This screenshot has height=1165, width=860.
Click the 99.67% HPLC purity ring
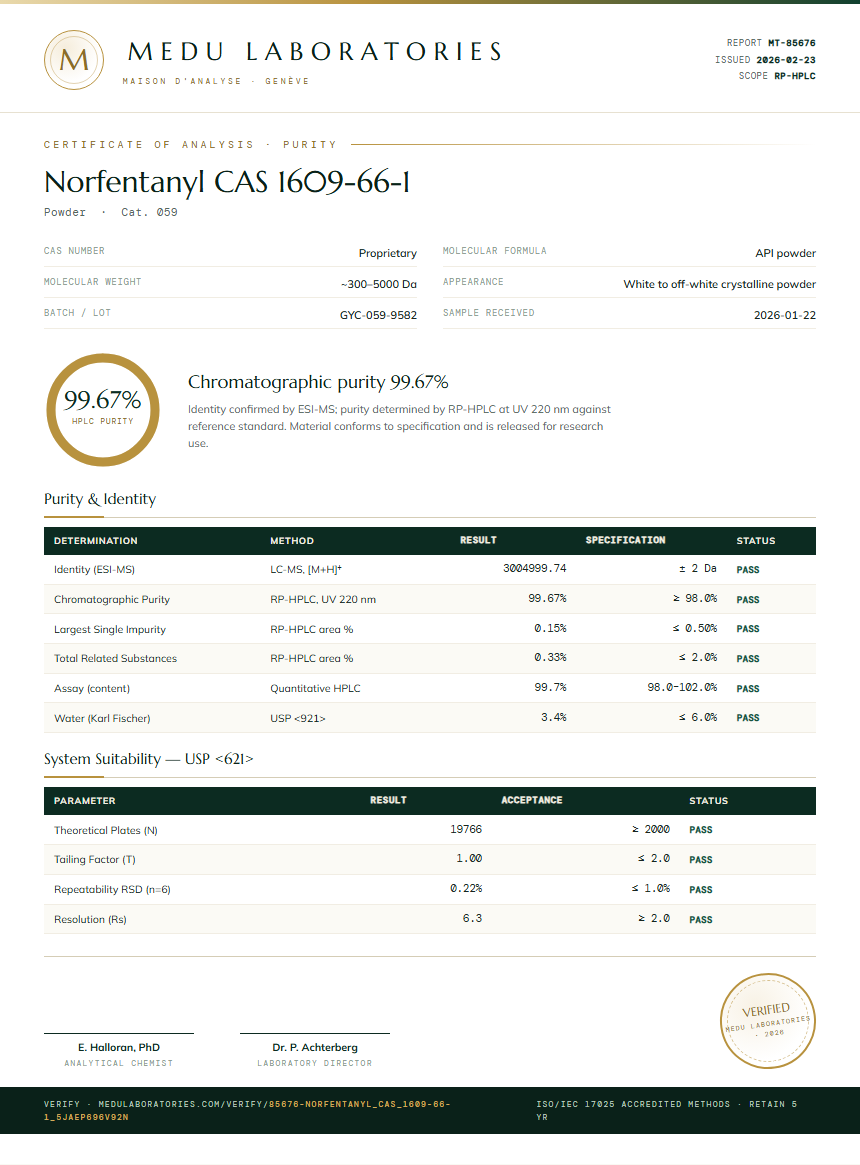point(103,410)
